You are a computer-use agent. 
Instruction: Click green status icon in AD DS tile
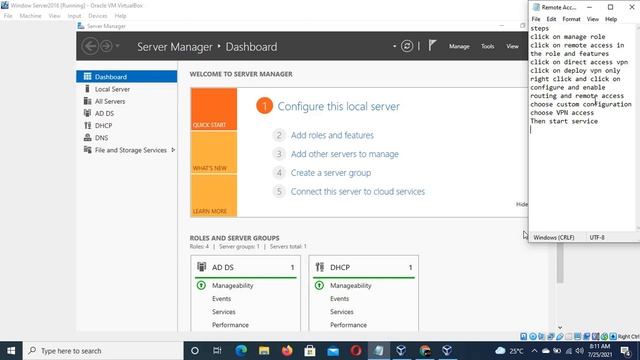(x=201, y=285)
